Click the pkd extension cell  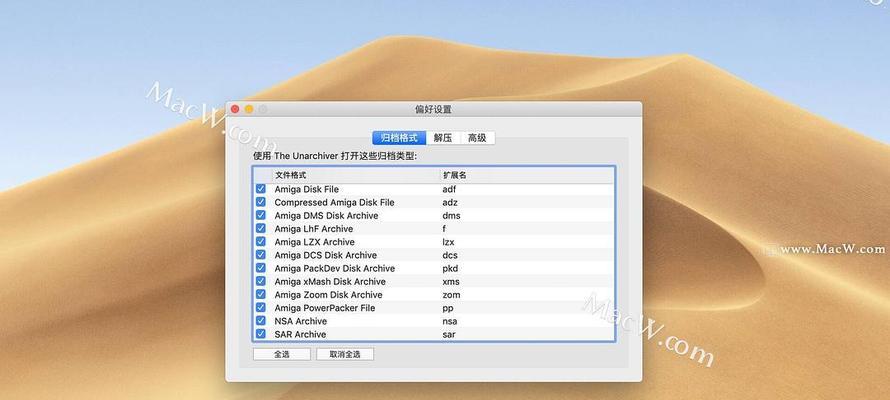(x=450, y=268)
